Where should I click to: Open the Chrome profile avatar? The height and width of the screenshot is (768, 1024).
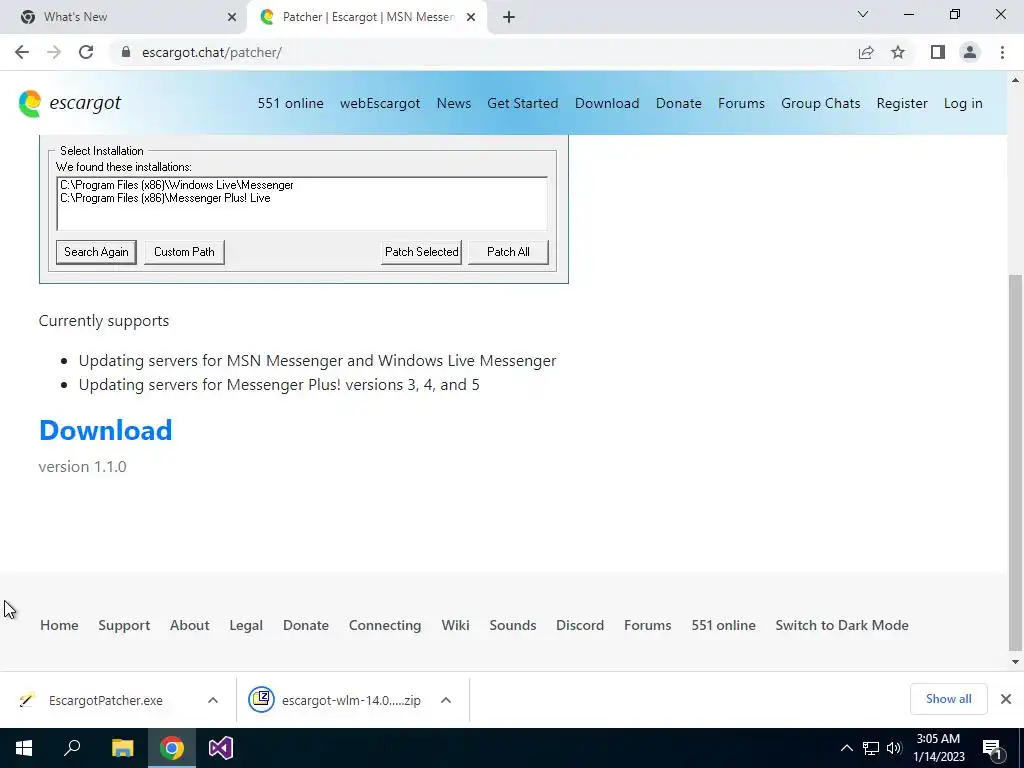pos(970,52)
